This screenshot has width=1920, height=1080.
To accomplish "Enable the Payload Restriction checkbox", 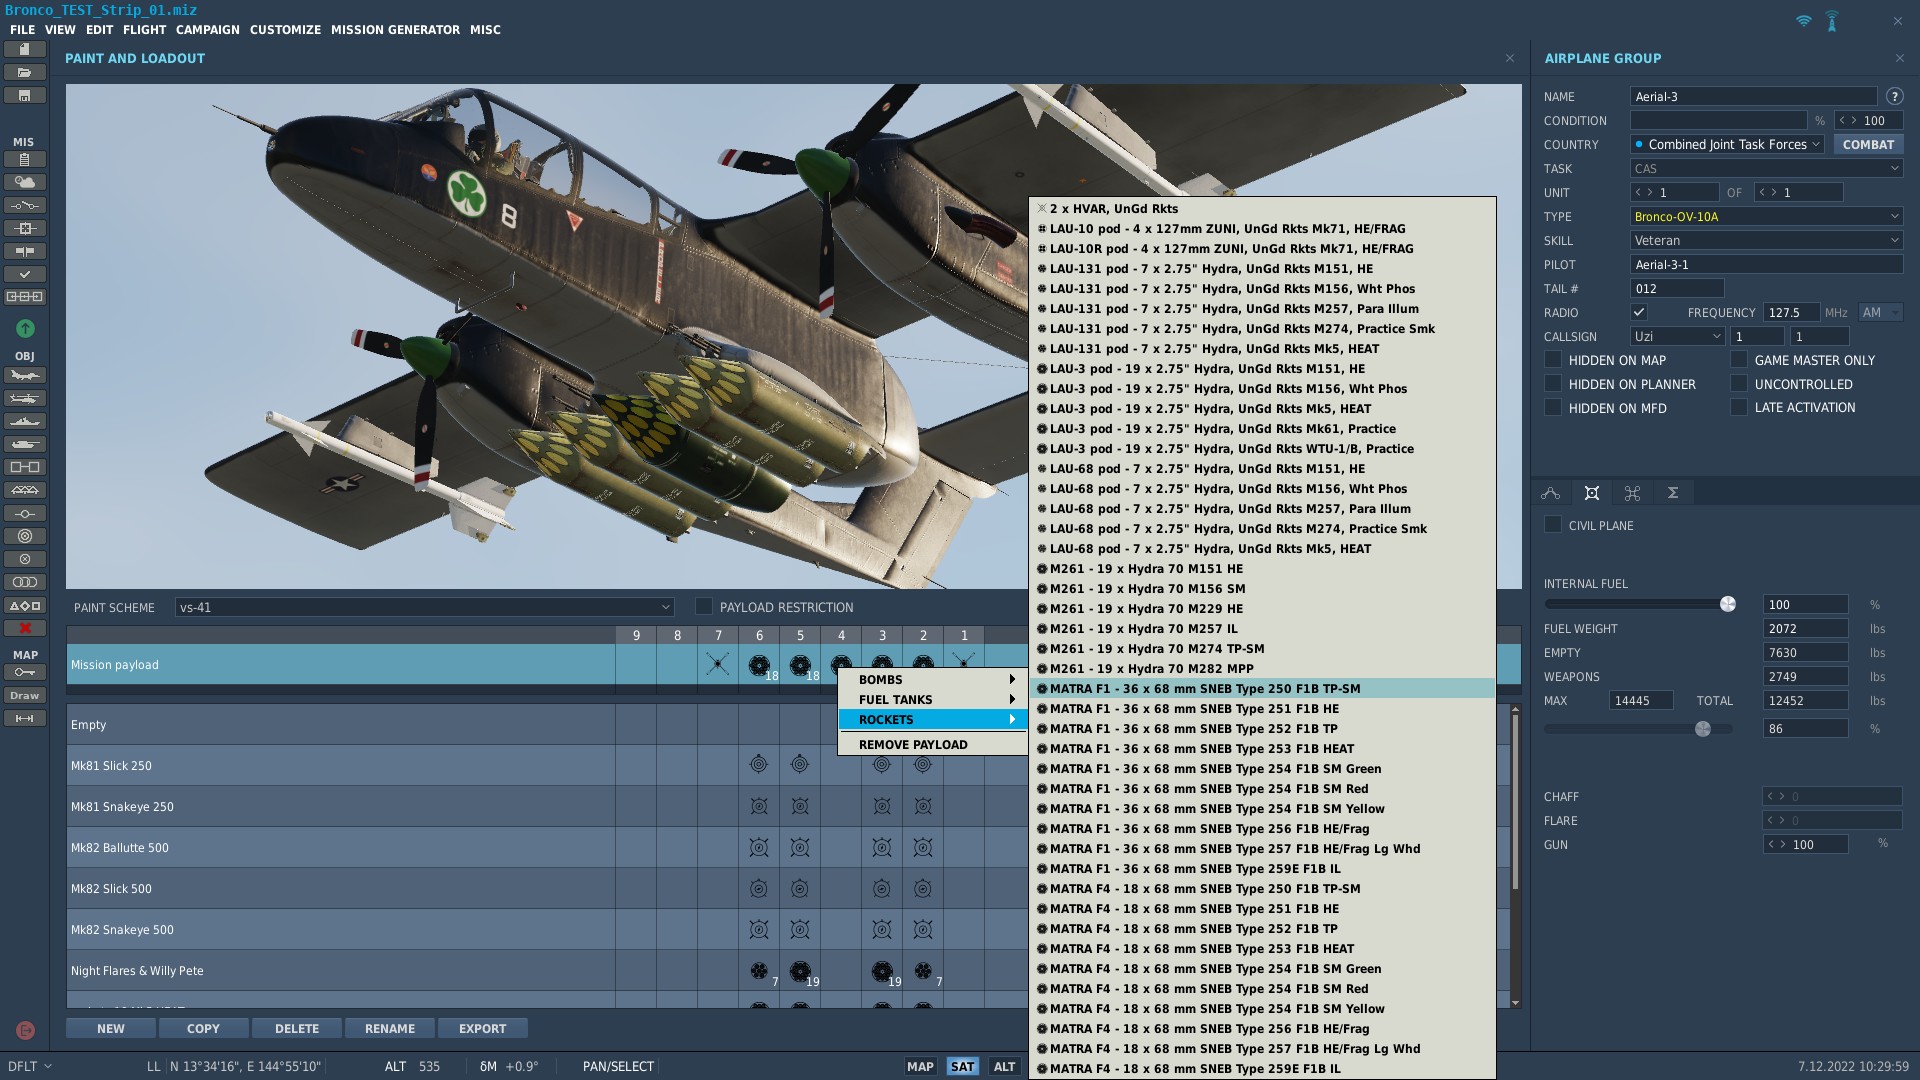I will point(704,607).
